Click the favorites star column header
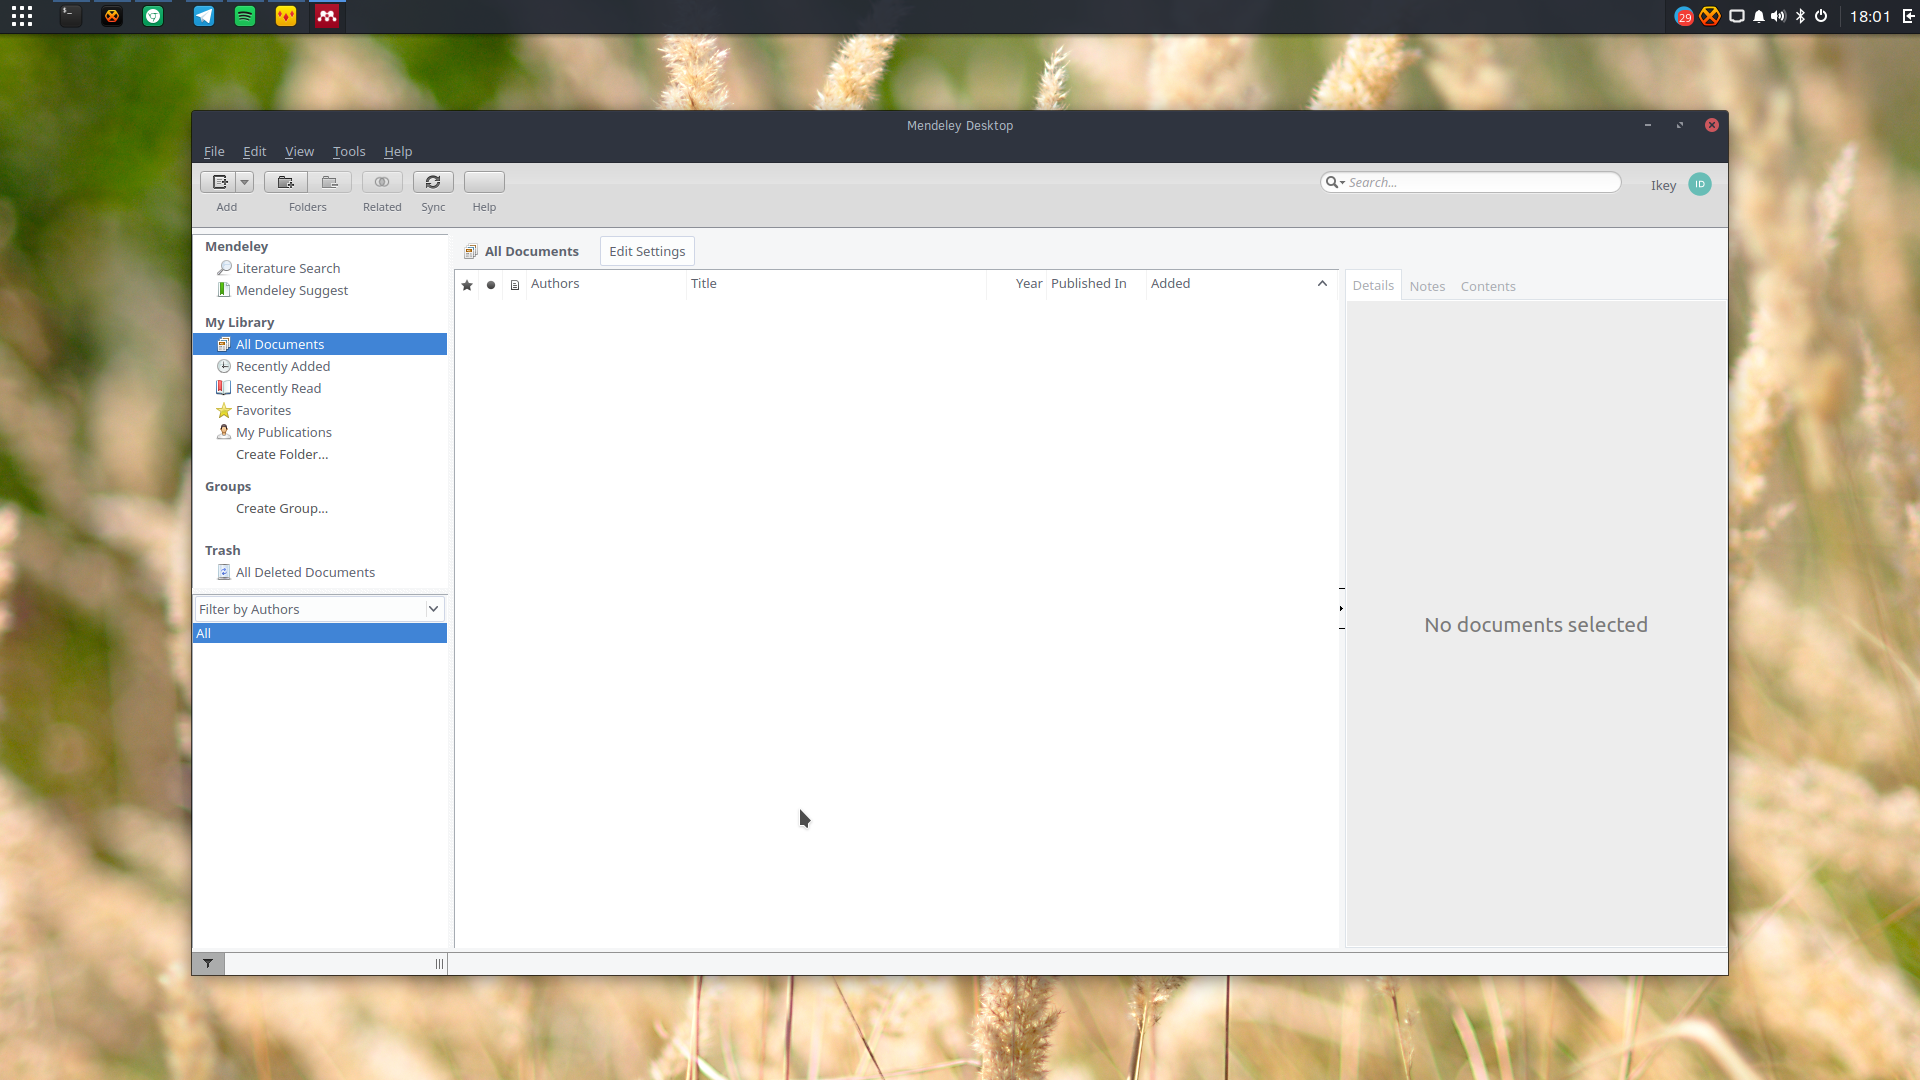 coord(467,285)
